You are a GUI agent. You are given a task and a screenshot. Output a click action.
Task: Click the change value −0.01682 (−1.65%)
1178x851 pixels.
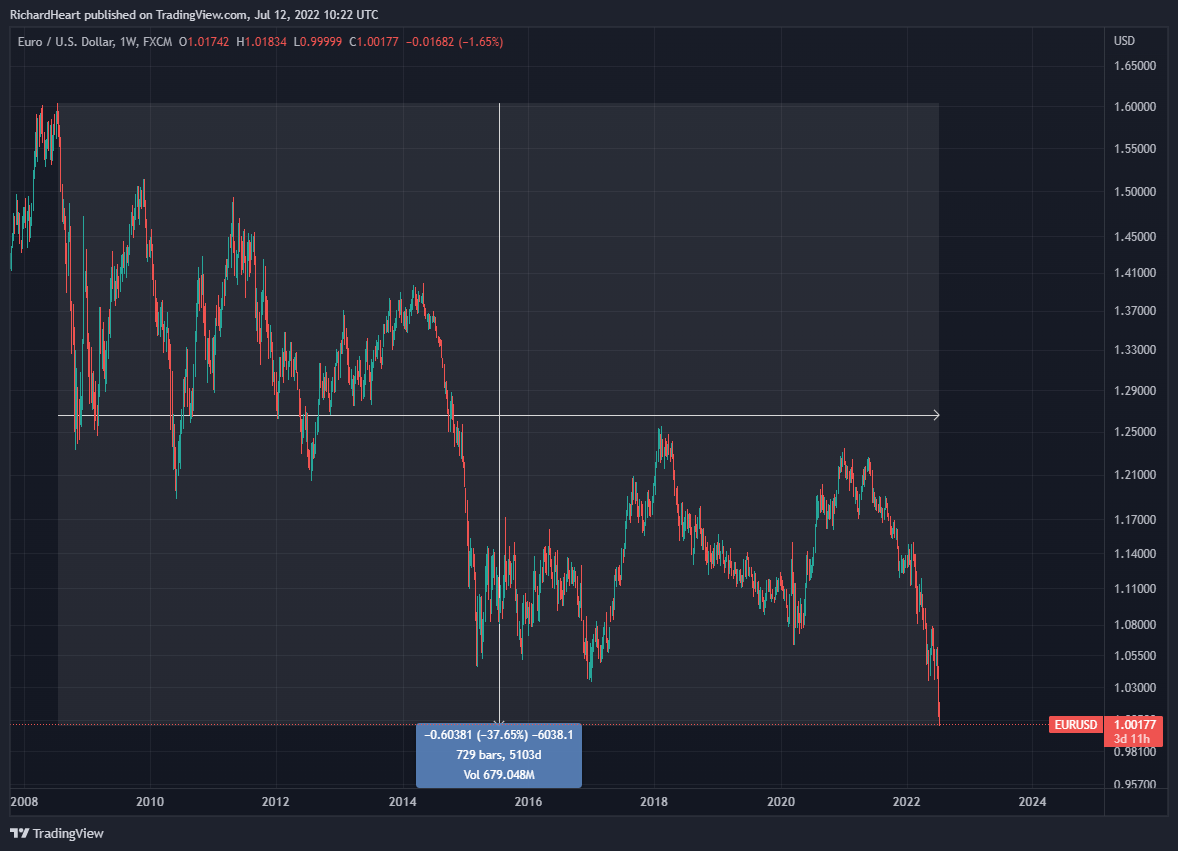click(x=455, y=42)
